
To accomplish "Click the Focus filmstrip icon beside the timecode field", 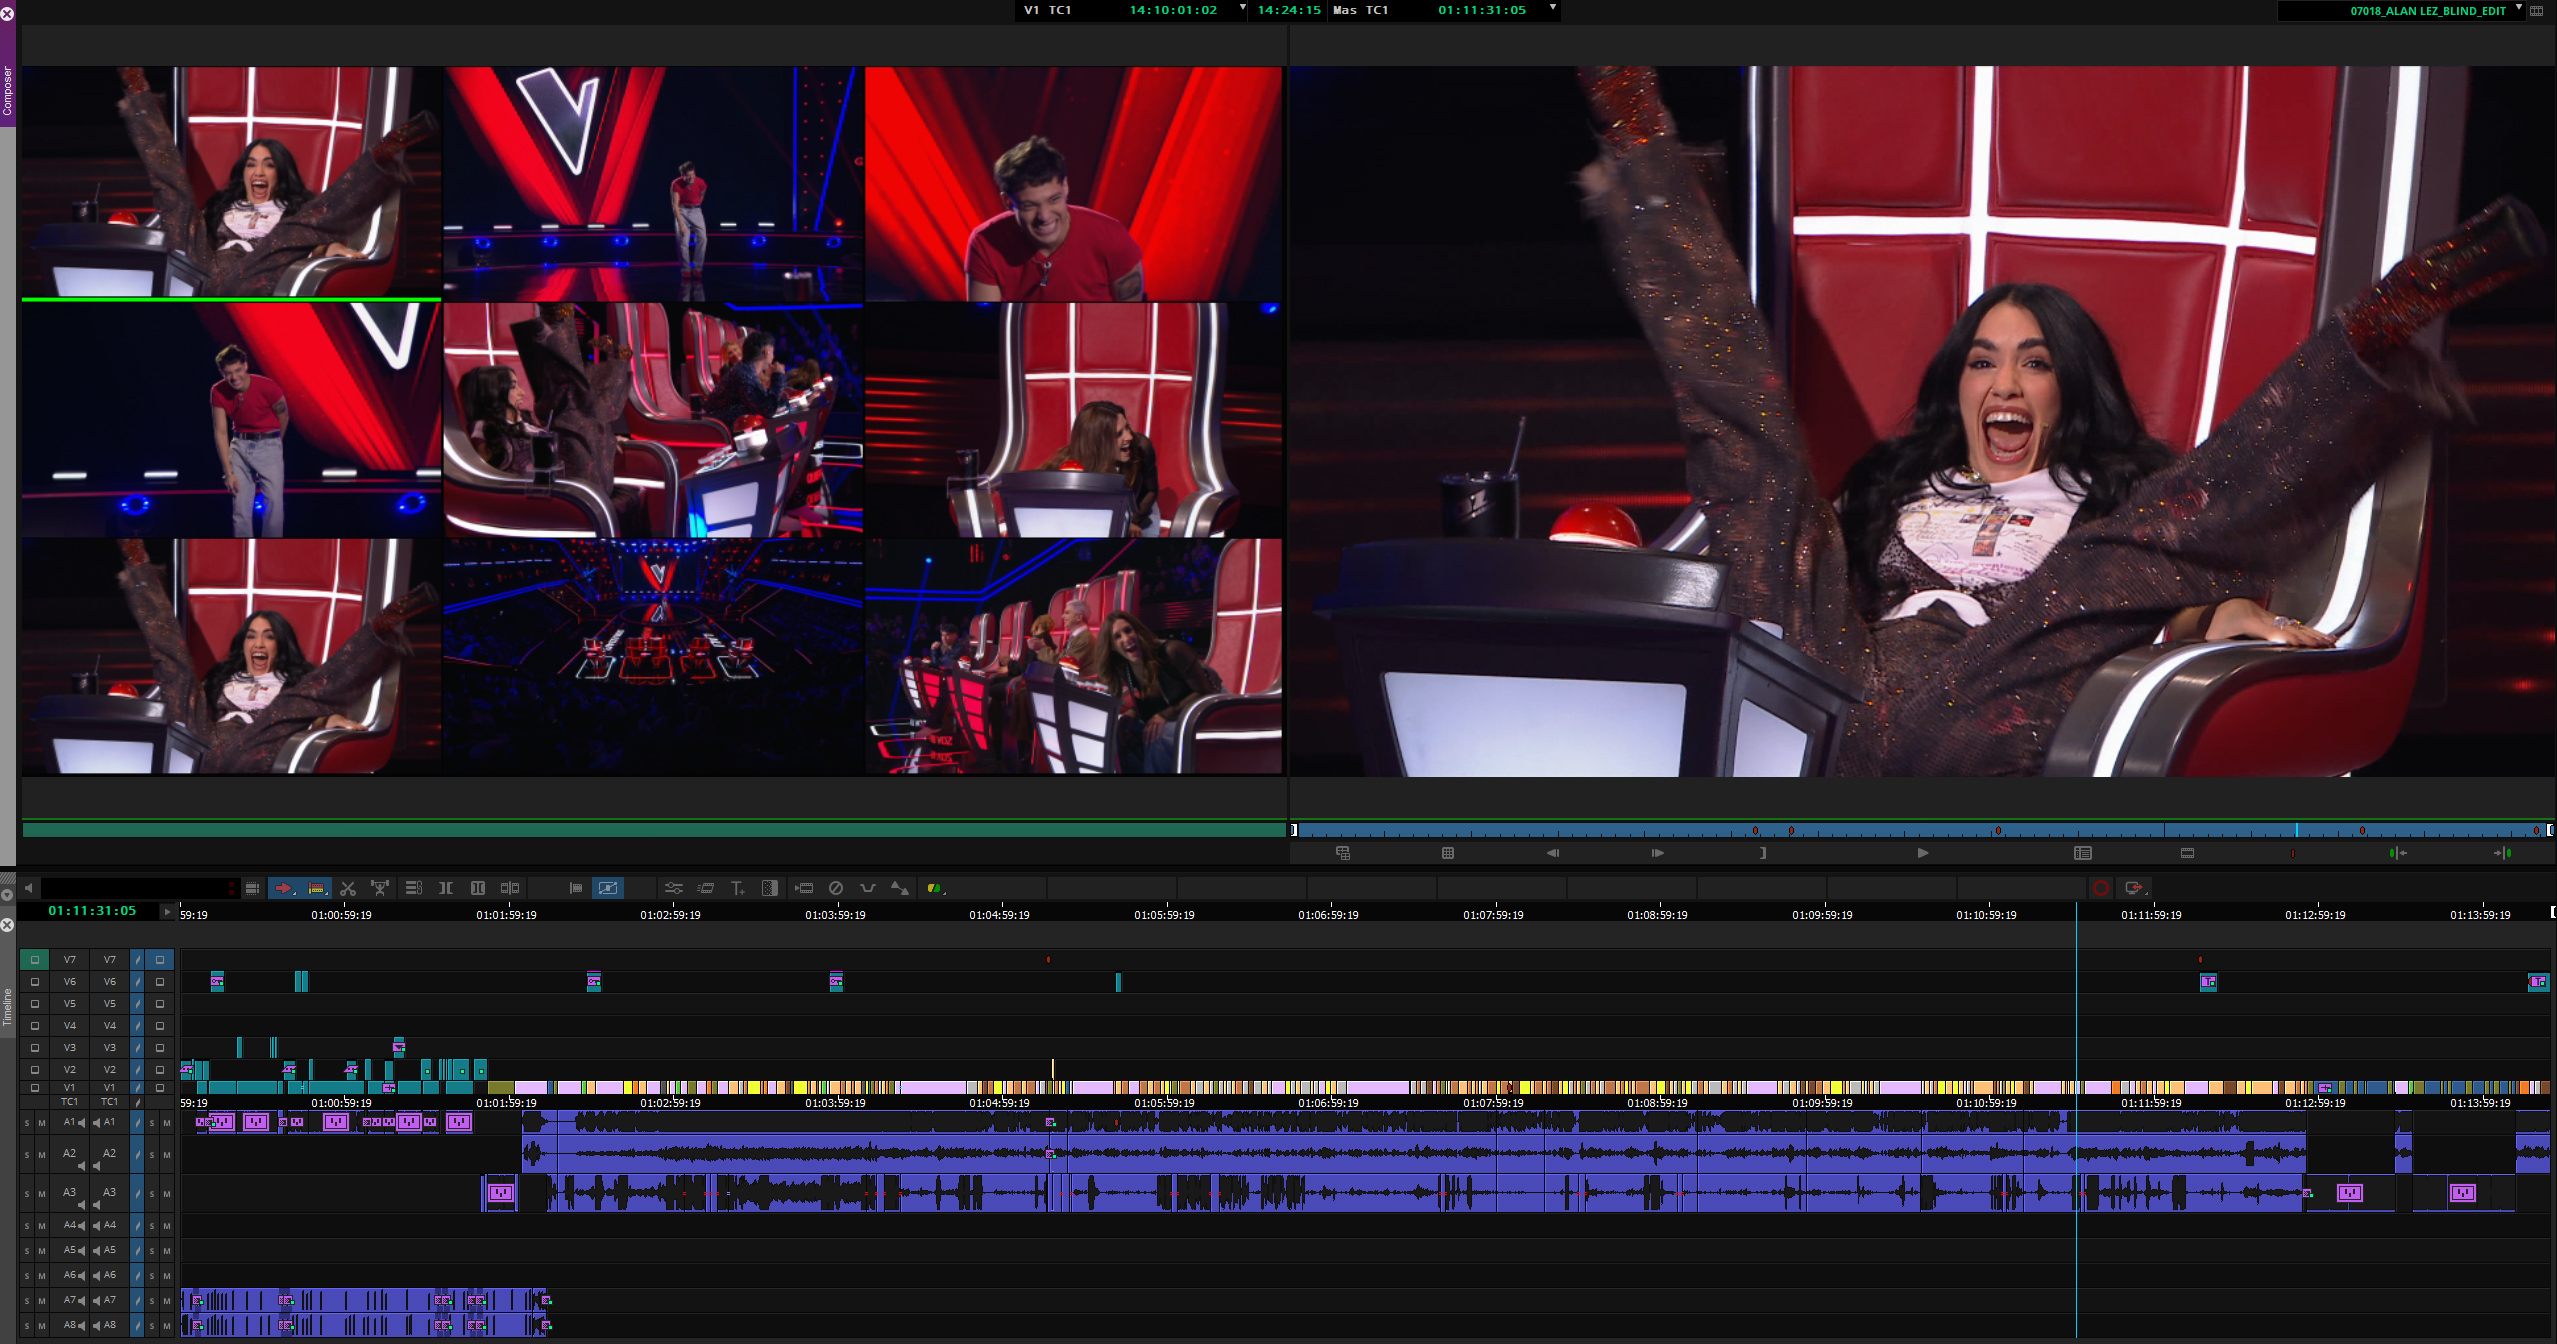I will click(252, 888).
